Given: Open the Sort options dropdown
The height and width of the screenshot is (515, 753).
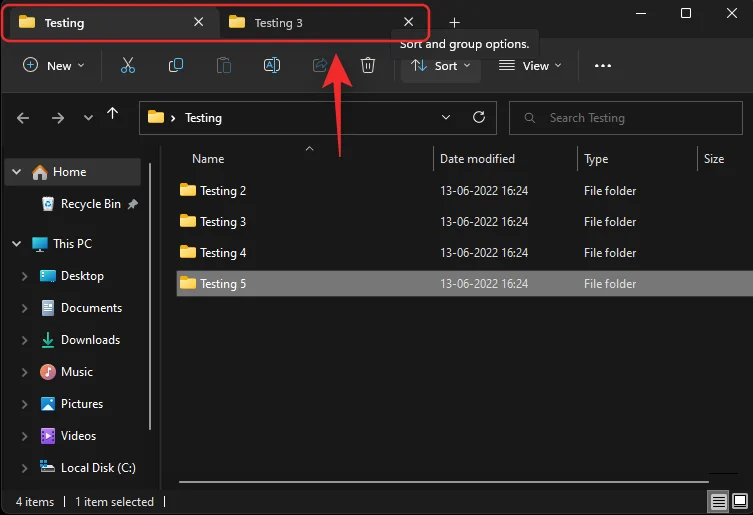Looking at the screenshot, I should click(440, 66).
